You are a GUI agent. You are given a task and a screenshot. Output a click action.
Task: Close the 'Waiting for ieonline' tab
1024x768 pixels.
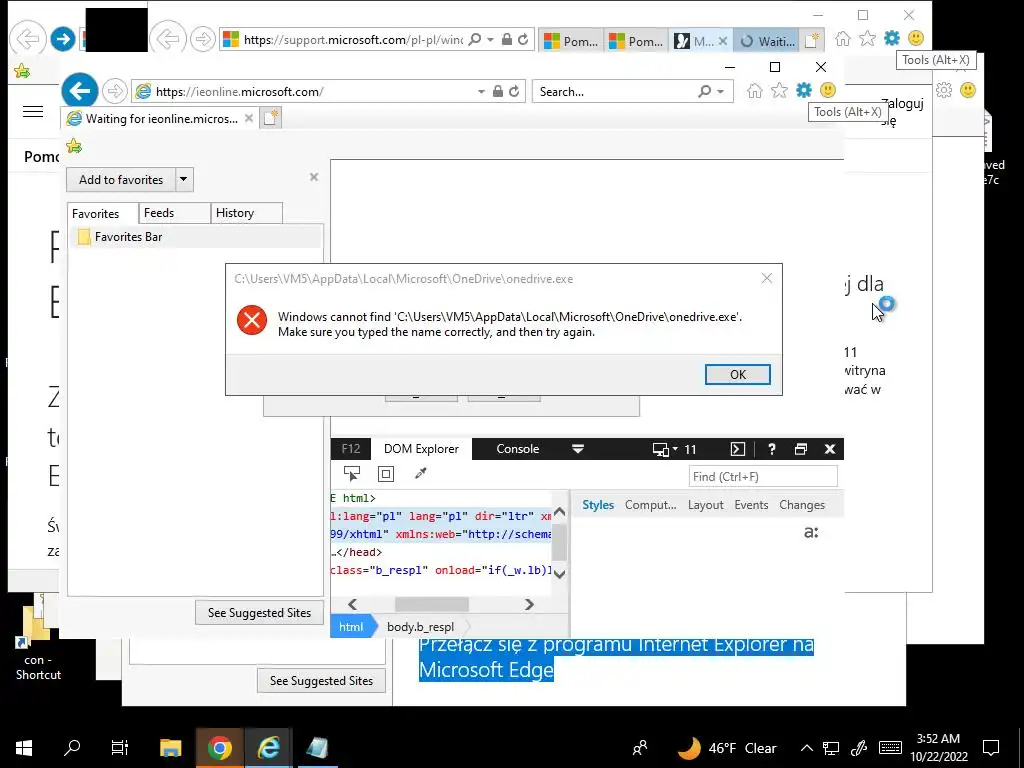point(248,118)
